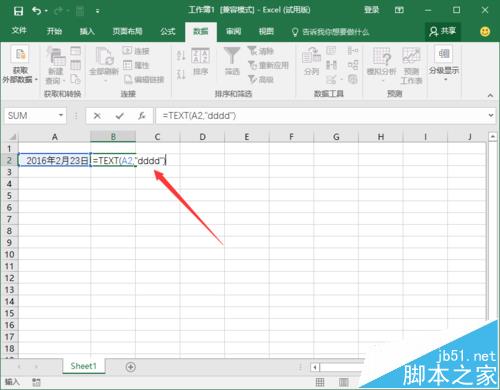Click the 编辑链接 edit links button
The width and height of the screenshot is (500, 390).
tap(144, 79)
